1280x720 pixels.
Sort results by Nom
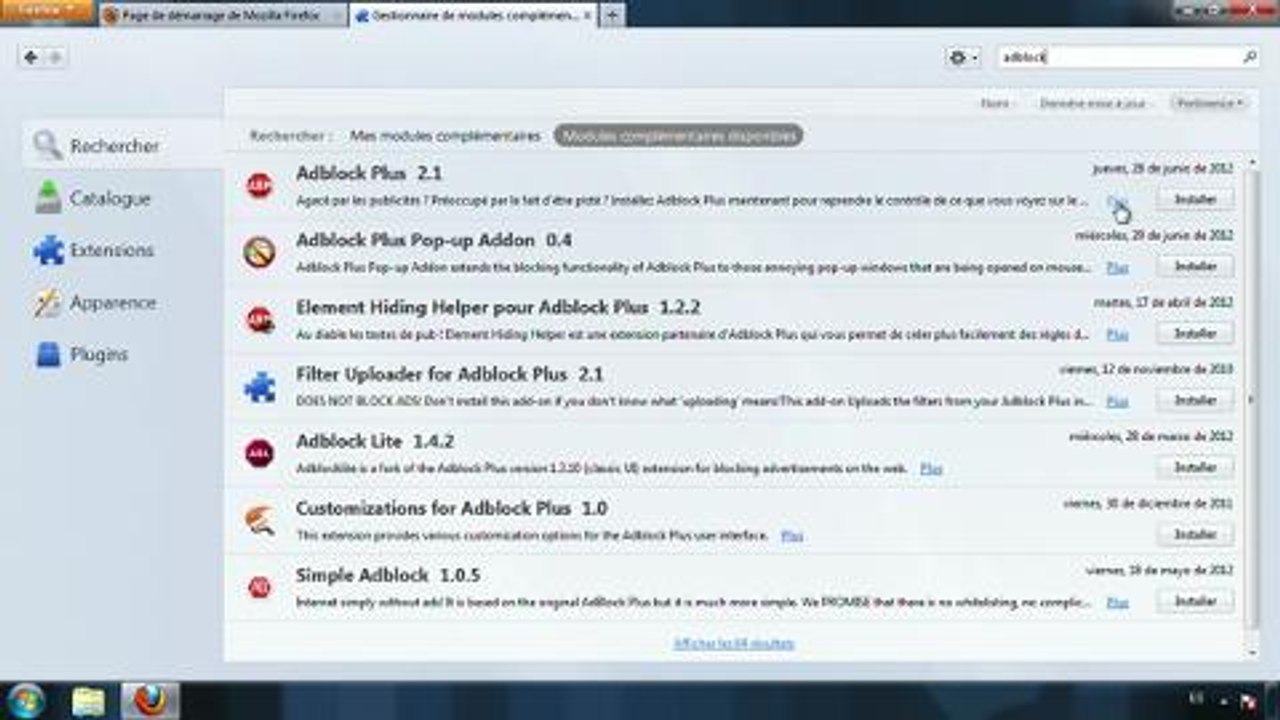(996, 103)
